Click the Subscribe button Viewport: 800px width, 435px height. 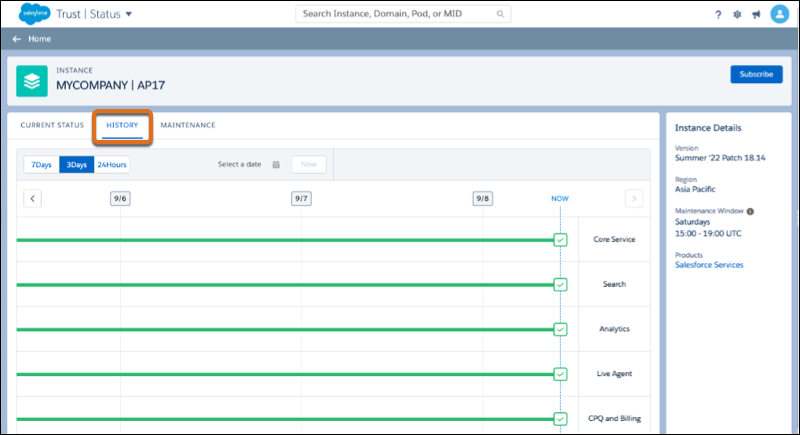(756, 74)
